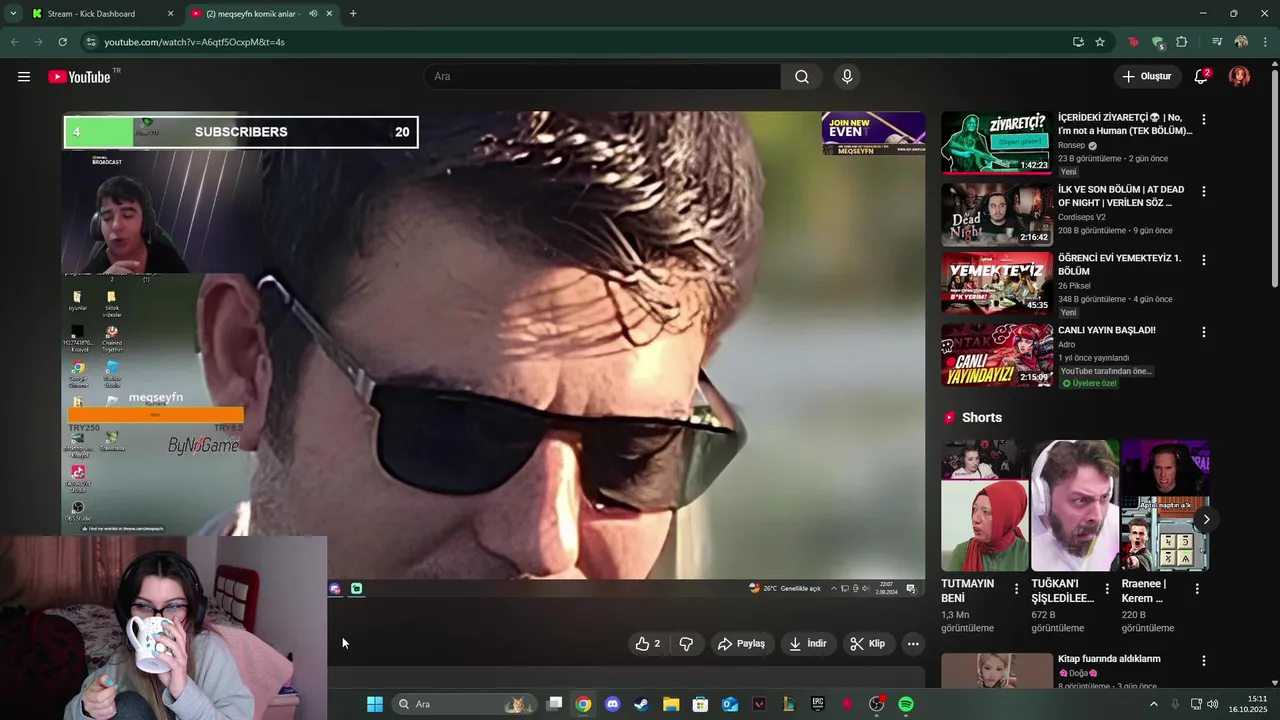Screen dimensions: 1280x720
Task: Open Windows Start menu
Action: pyautogui.click(x=375, y=704)
